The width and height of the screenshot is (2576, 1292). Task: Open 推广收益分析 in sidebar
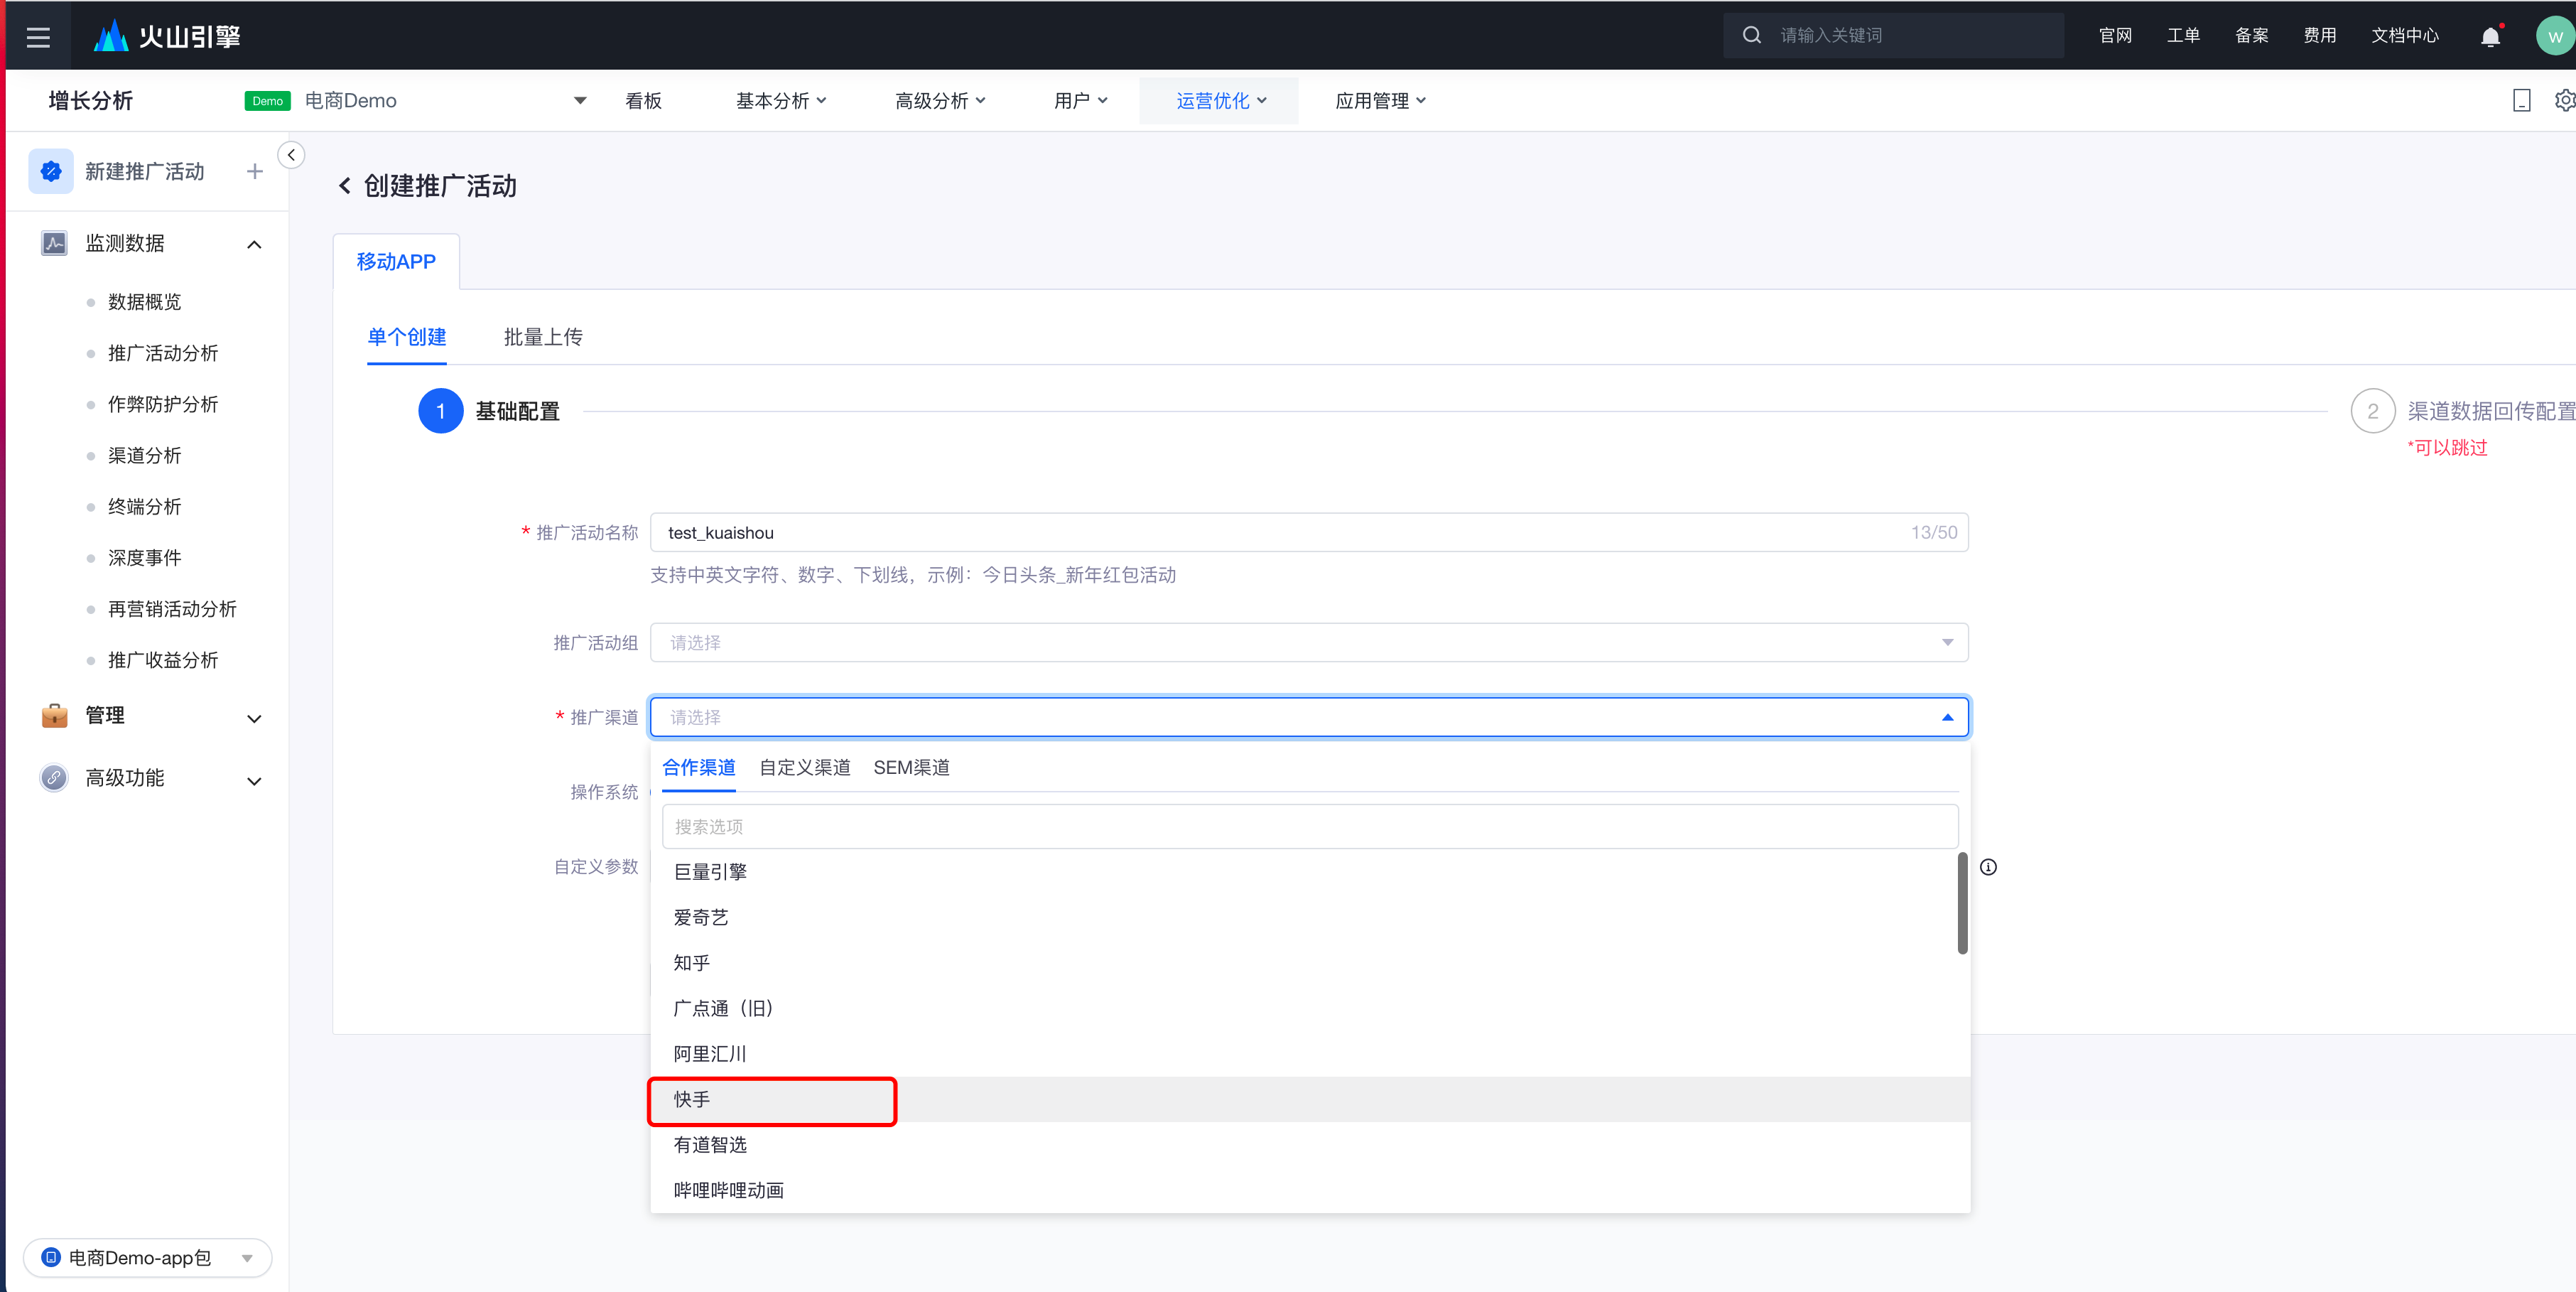(163, 660)
